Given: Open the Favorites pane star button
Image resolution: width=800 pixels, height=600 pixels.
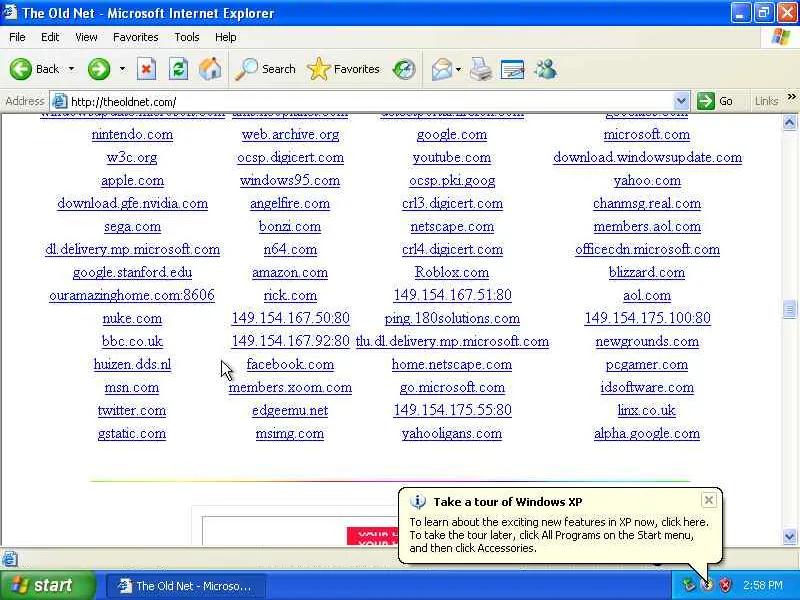Looking at the screenshot, I should coord(344,69).
